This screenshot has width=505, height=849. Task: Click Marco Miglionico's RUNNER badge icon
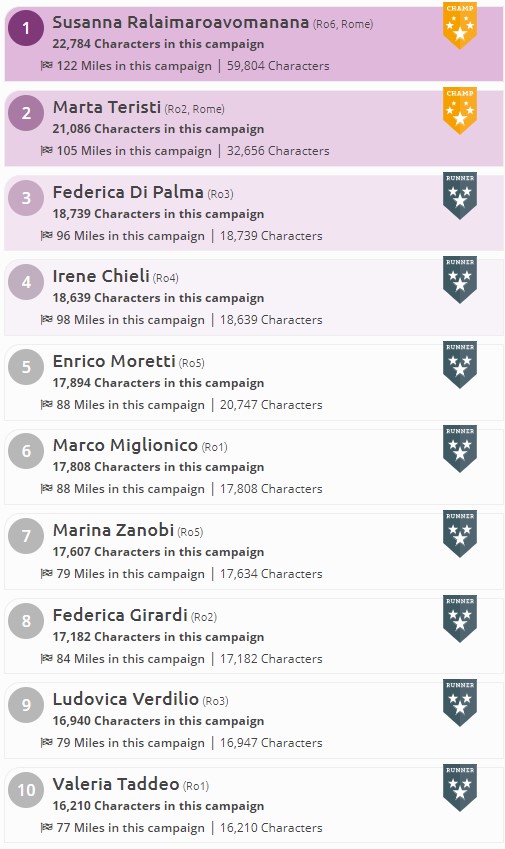(x=460, y=449)
